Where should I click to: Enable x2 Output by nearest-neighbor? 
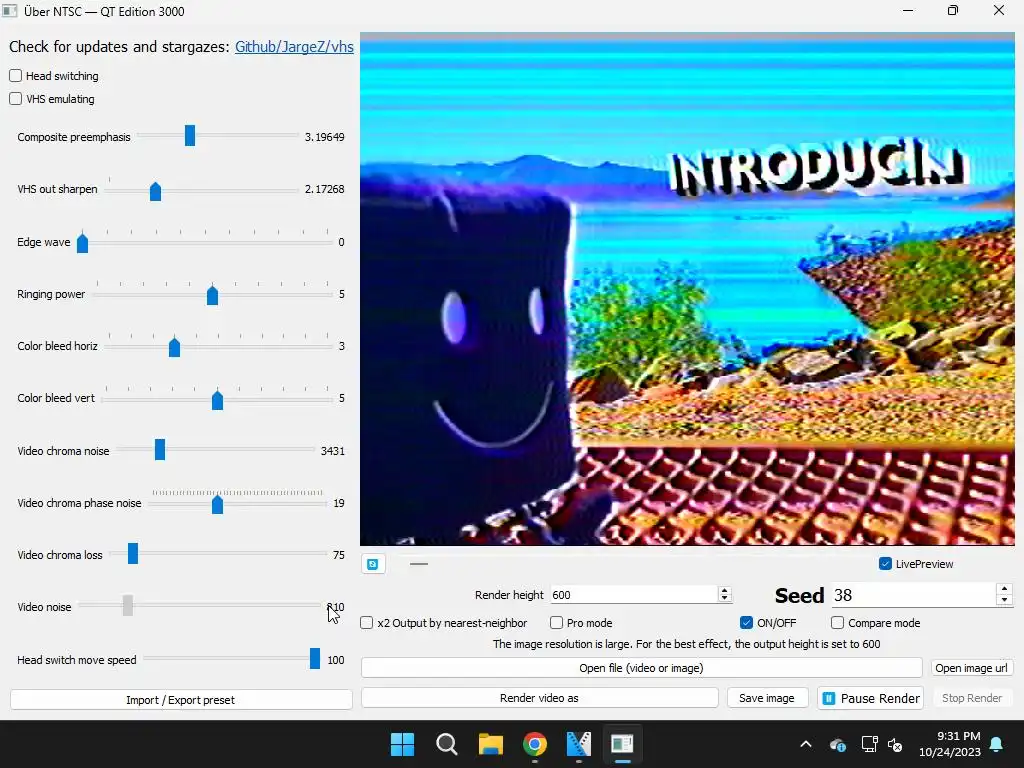coord(367,623)
